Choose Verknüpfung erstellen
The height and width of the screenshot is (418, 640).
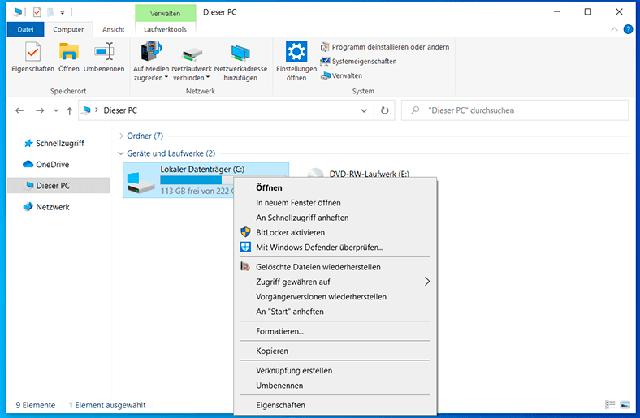pos(336,371)
